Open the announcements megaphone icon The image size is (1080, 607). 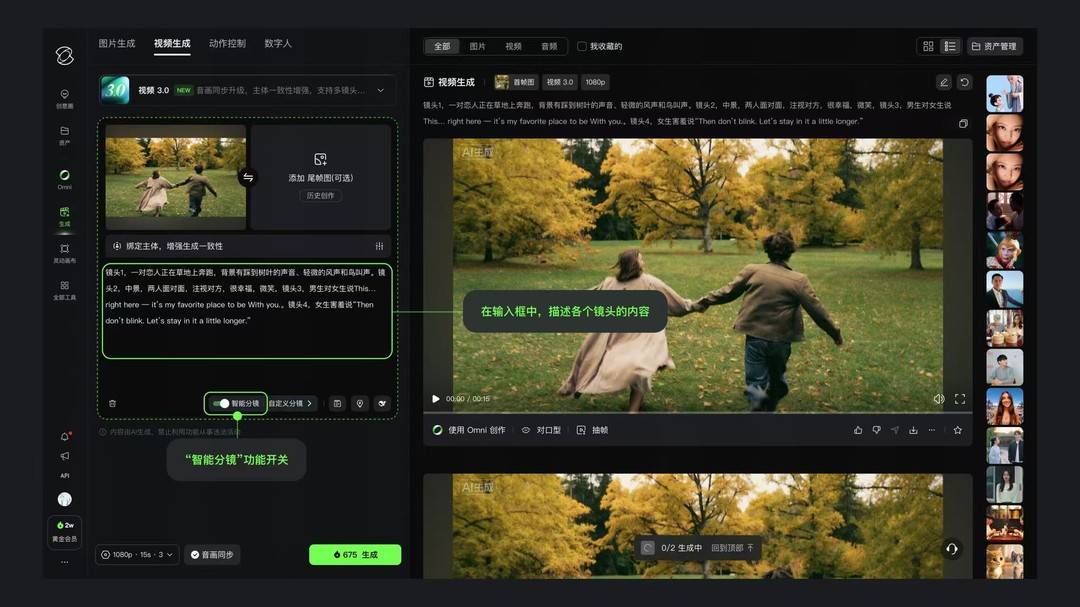(65, 456)
